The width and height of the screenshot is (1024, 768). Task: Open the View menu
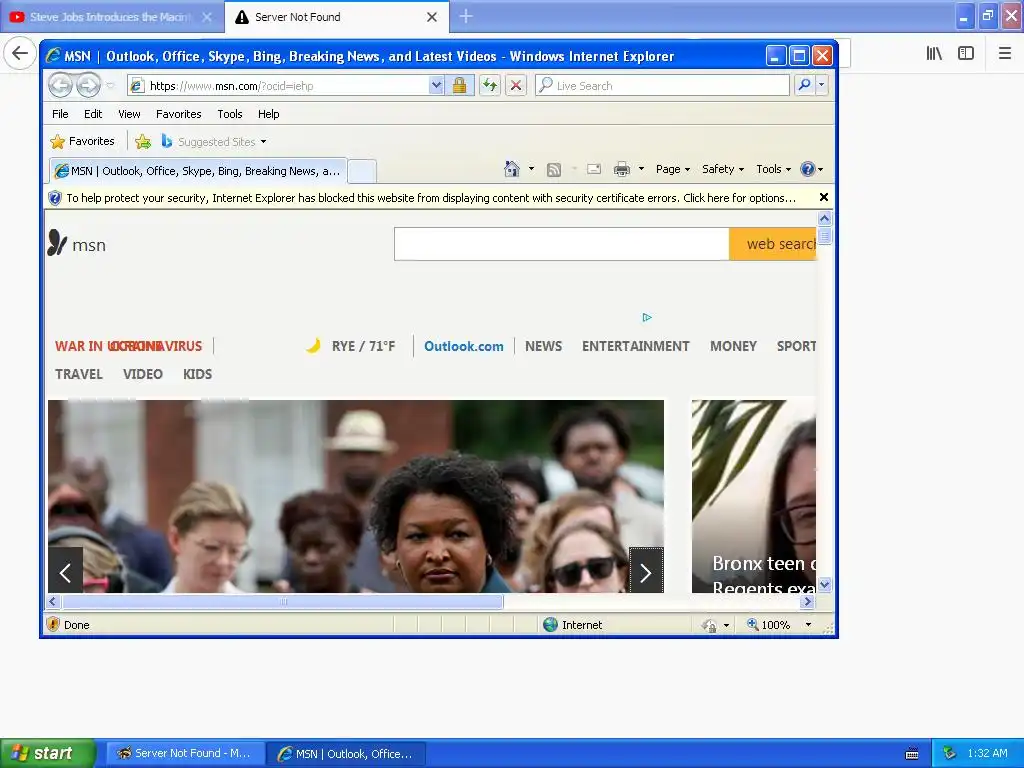coord(129,114)
